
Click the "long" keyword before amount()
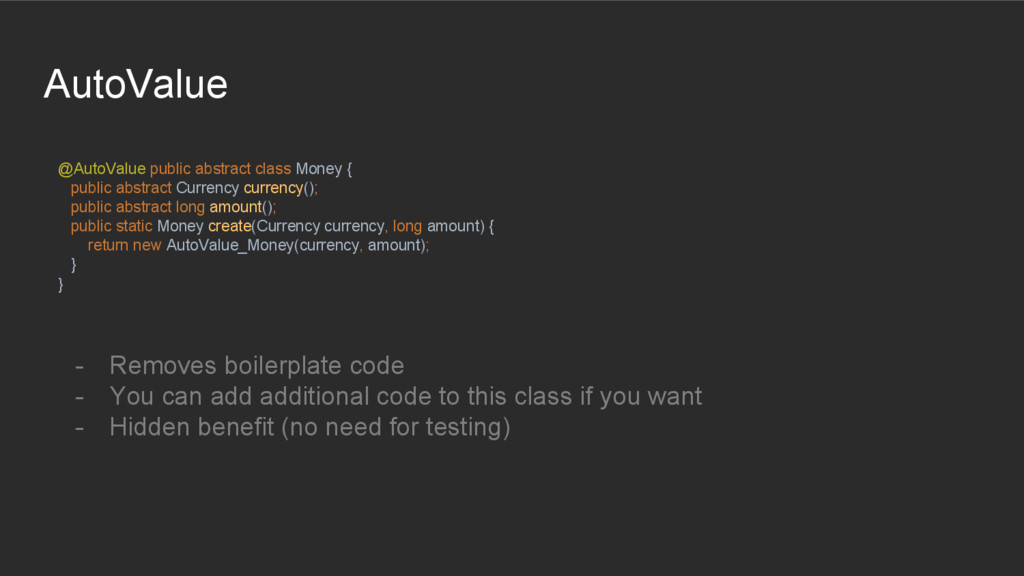click(x=190, y=207)
